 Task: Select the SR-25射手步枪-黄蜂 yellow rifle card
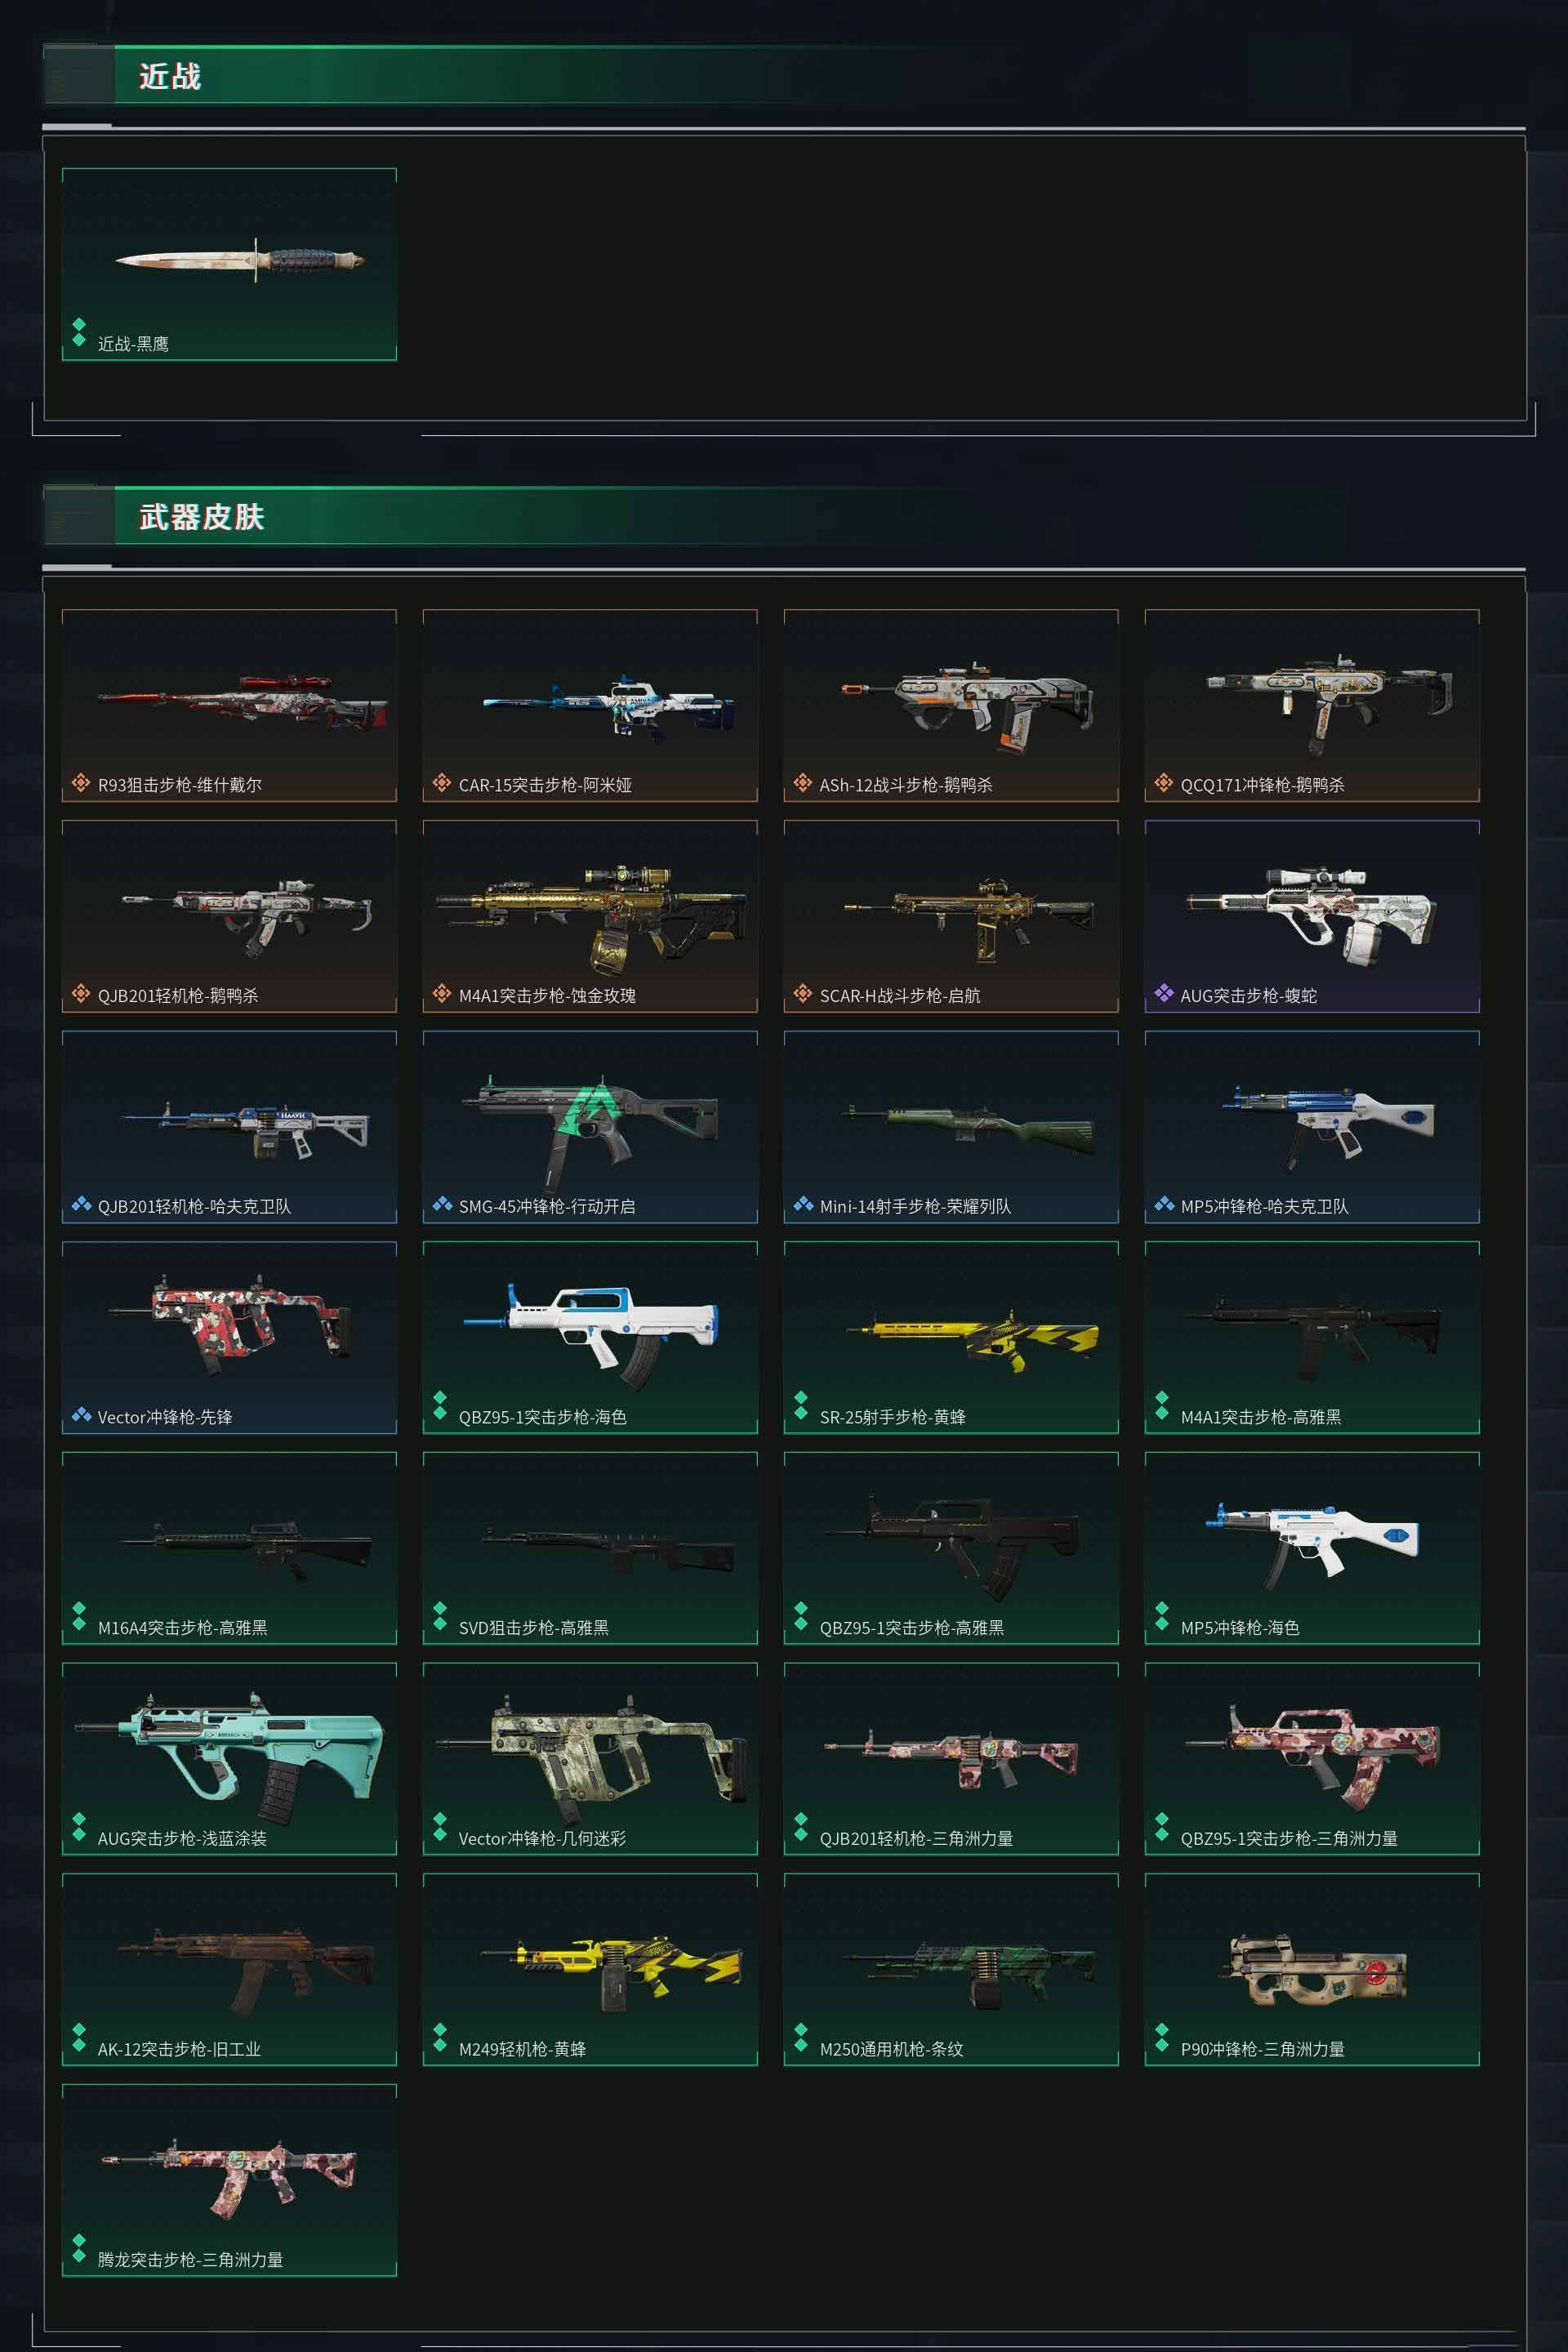point(951,1337)
